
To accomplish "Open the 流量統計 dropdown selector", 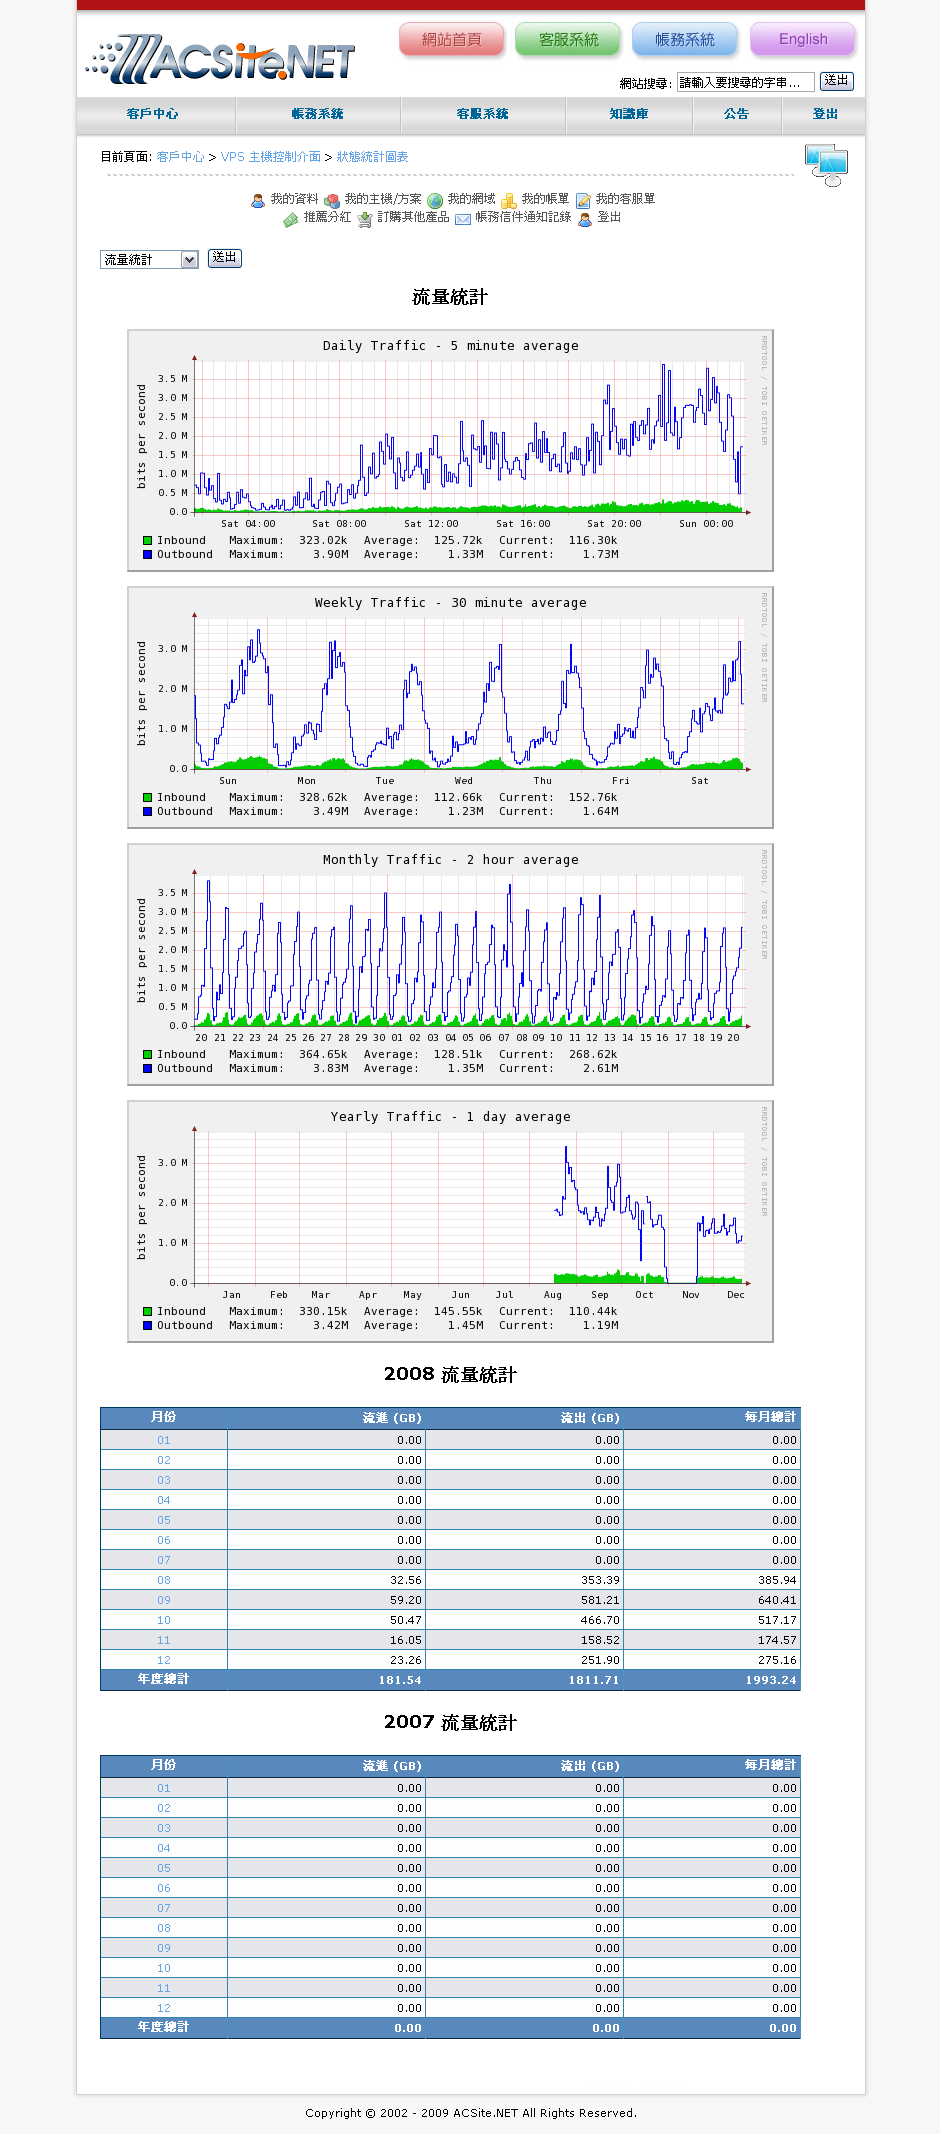I will coord(149,260).
